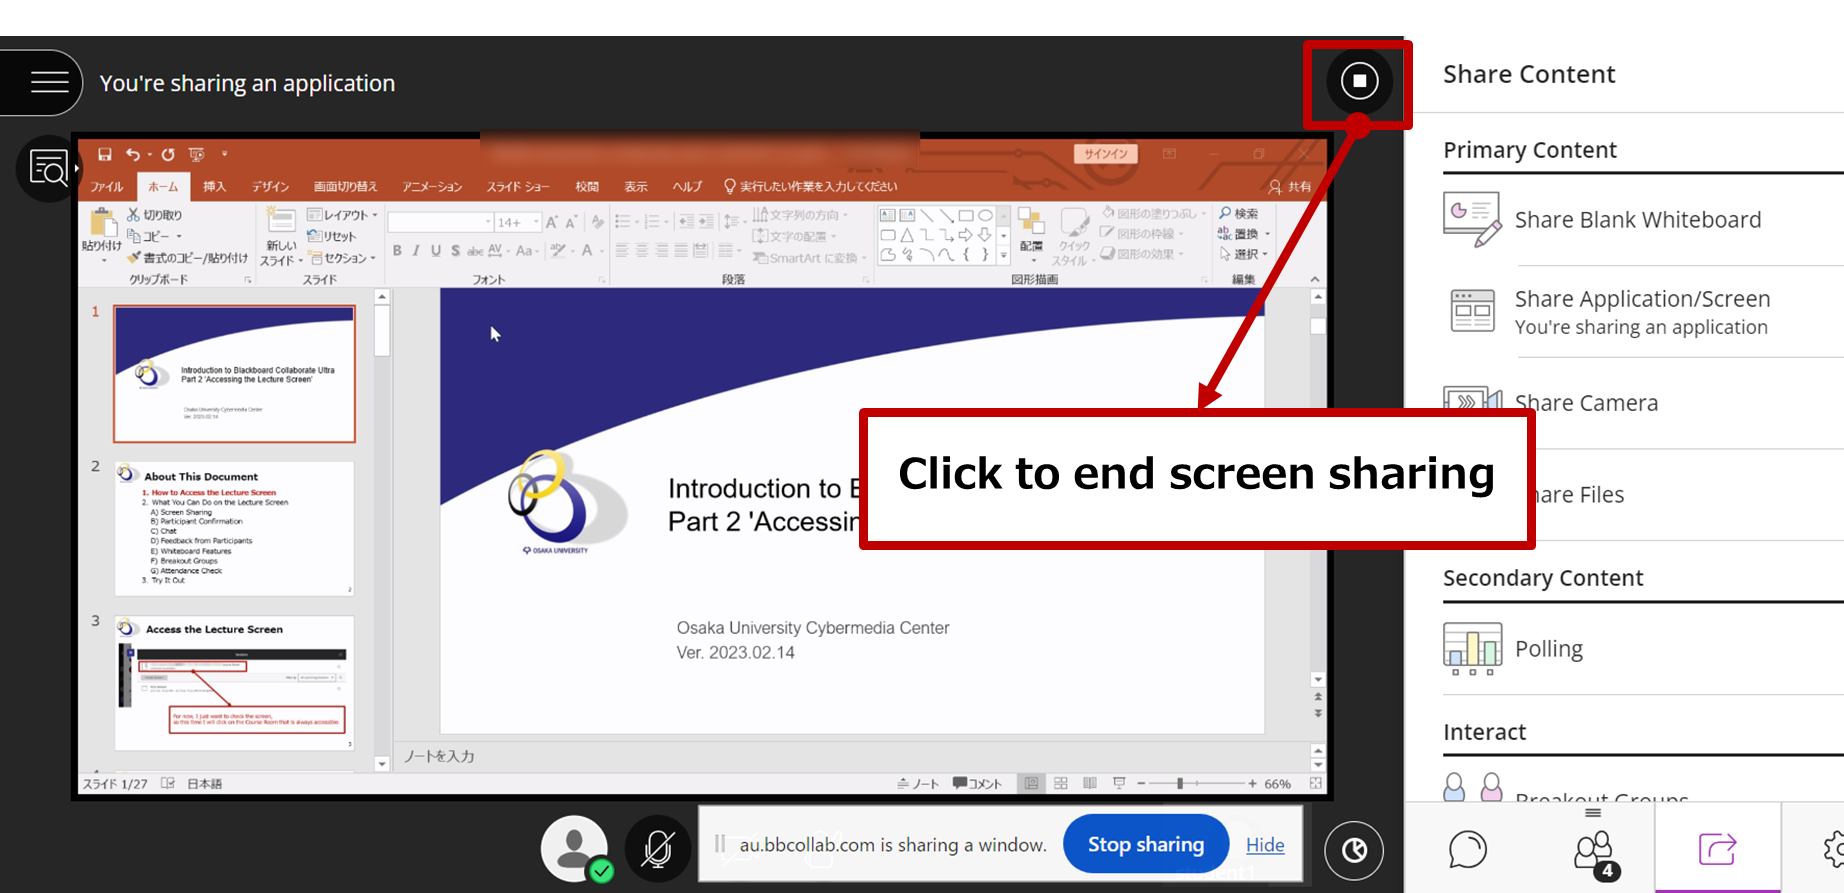Switch to reading view in status bar
This screenshot has height=893, width=1844.
[1089, 783]
